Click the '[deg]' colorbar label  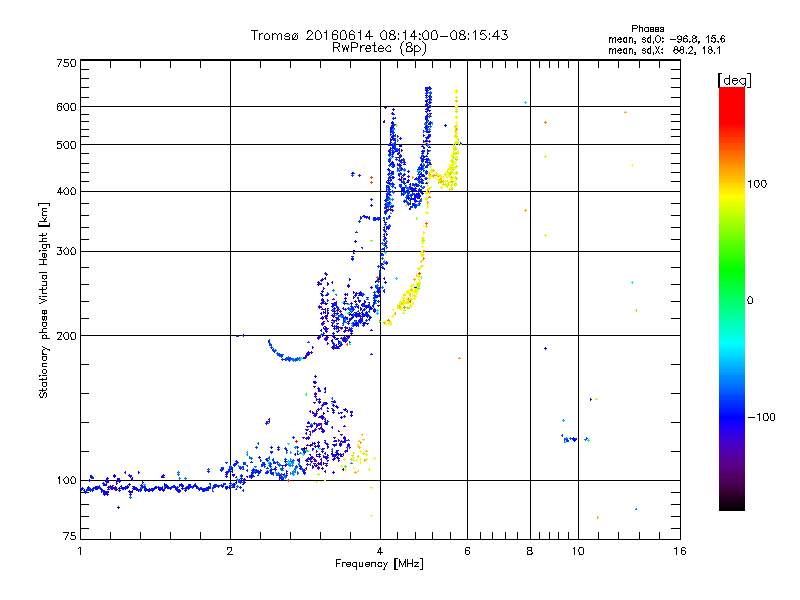pos(734,80)
